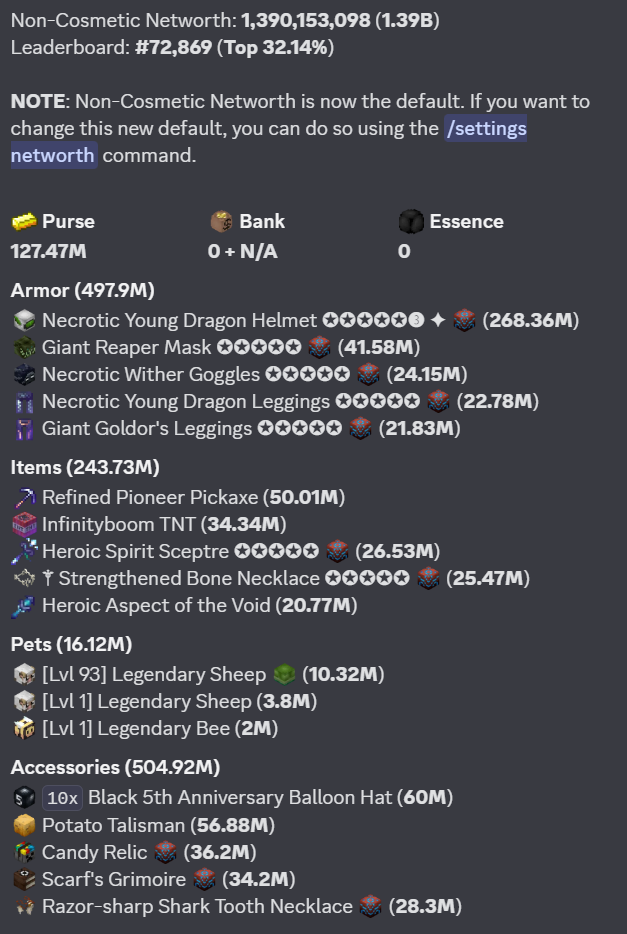
Task: Click the Heroic Aspect of the Void icon
Action: 24,606
